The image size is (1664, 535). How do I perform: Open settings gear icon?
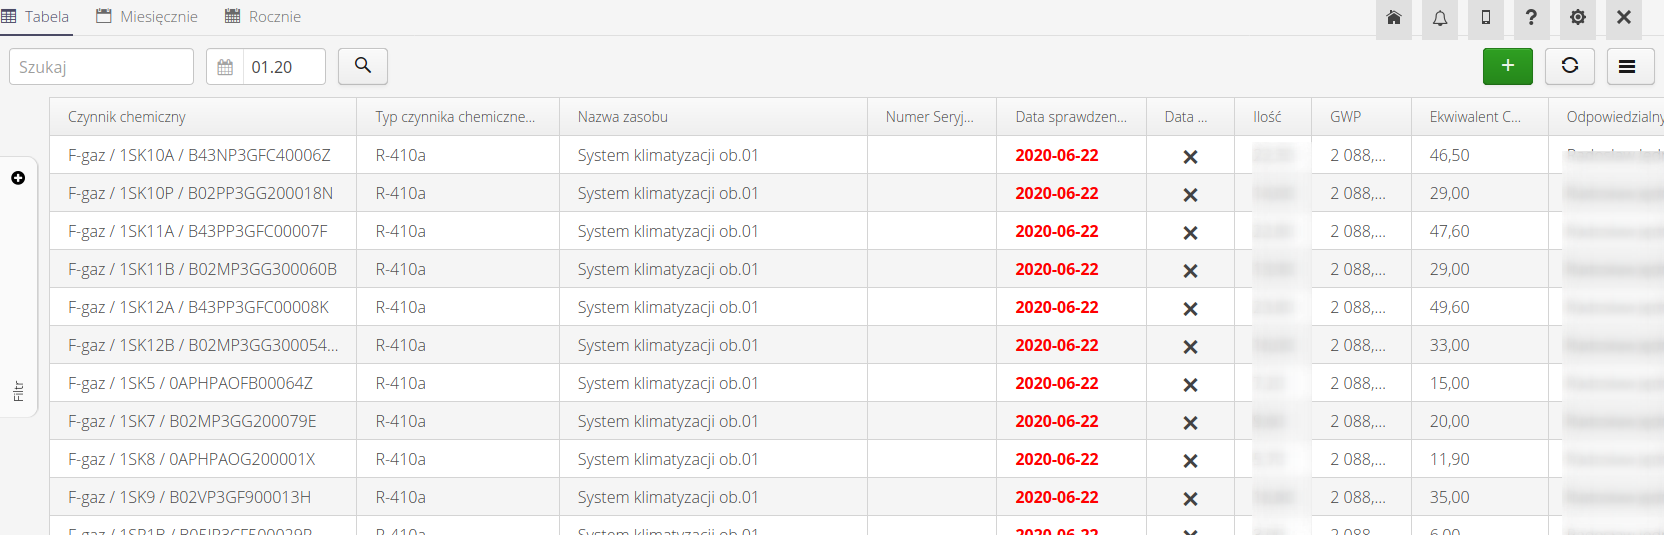[x=1578, y=18]
